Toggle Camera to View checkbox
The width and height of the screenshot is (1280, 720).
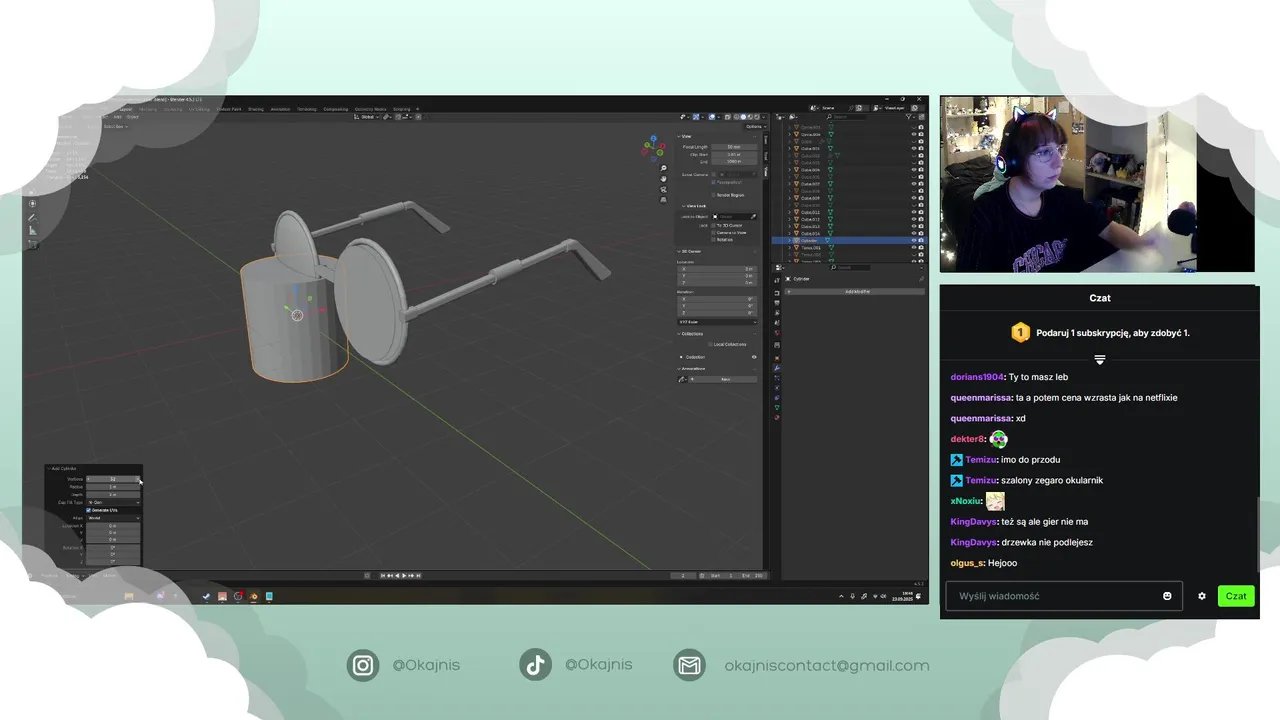pos(714,232)
